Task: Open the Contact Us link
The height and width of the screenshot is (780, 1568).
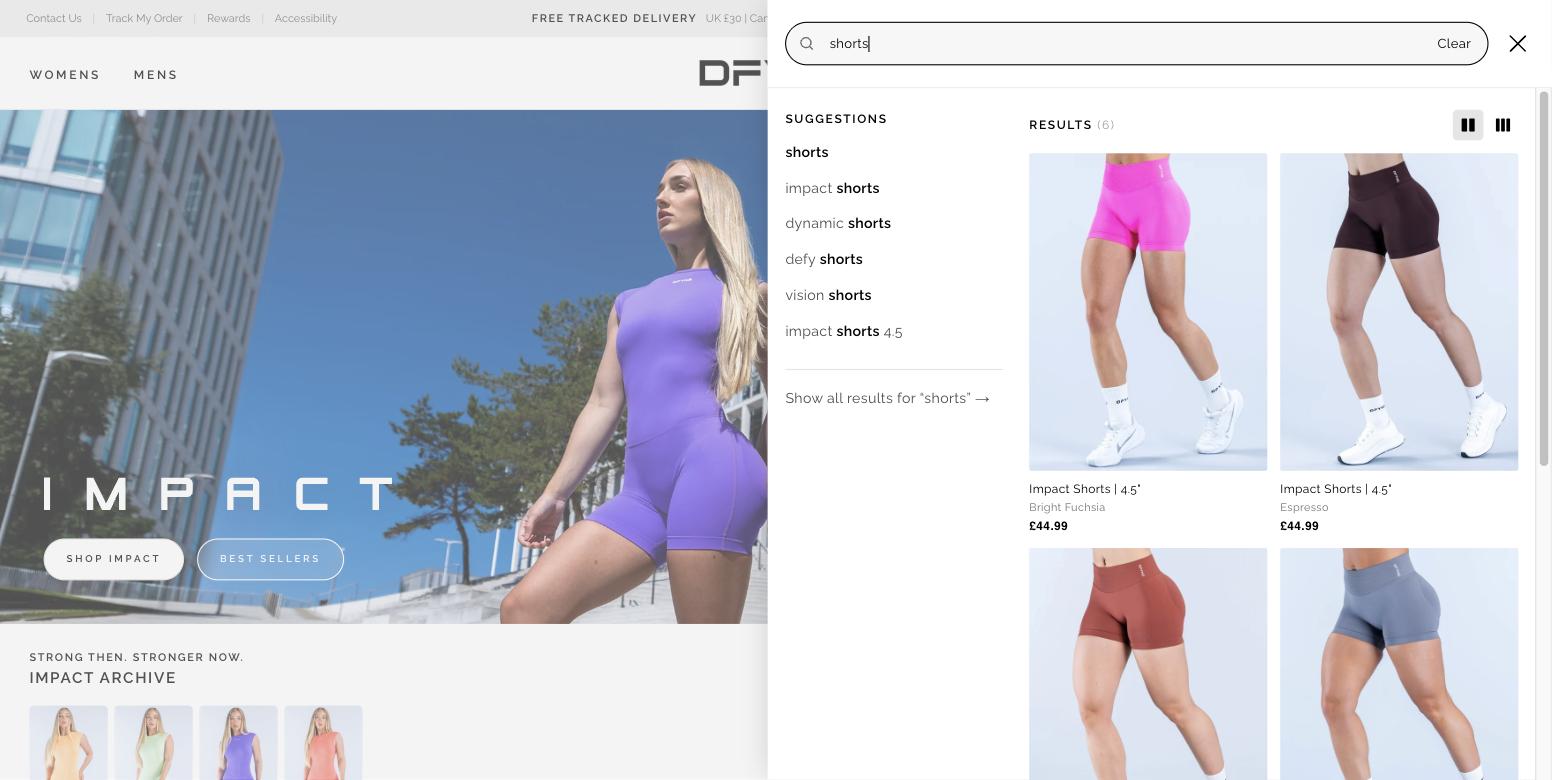Action: pyautogui.click(x=54, y=18)
